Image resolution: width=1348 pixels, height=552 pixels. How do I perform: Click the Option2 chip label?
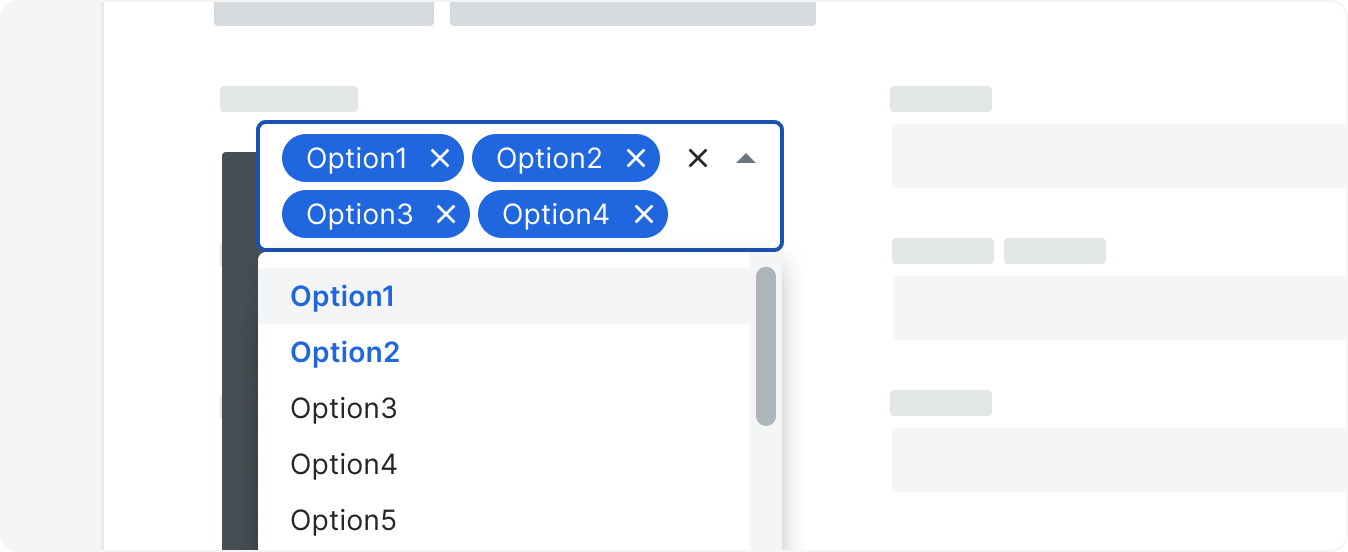549,158
